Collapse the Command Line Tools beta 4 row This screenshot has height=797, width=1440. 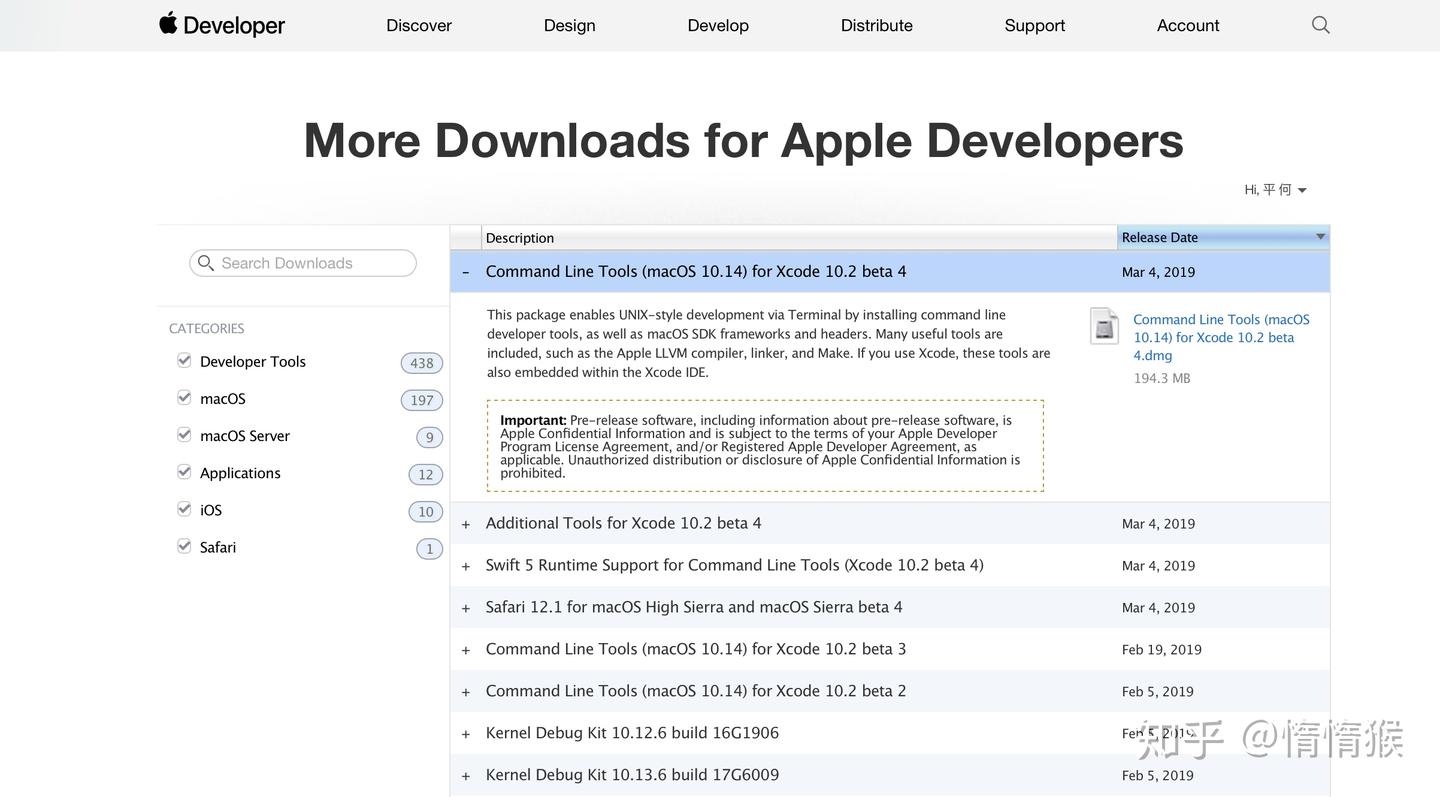click(x=466, y=272)
